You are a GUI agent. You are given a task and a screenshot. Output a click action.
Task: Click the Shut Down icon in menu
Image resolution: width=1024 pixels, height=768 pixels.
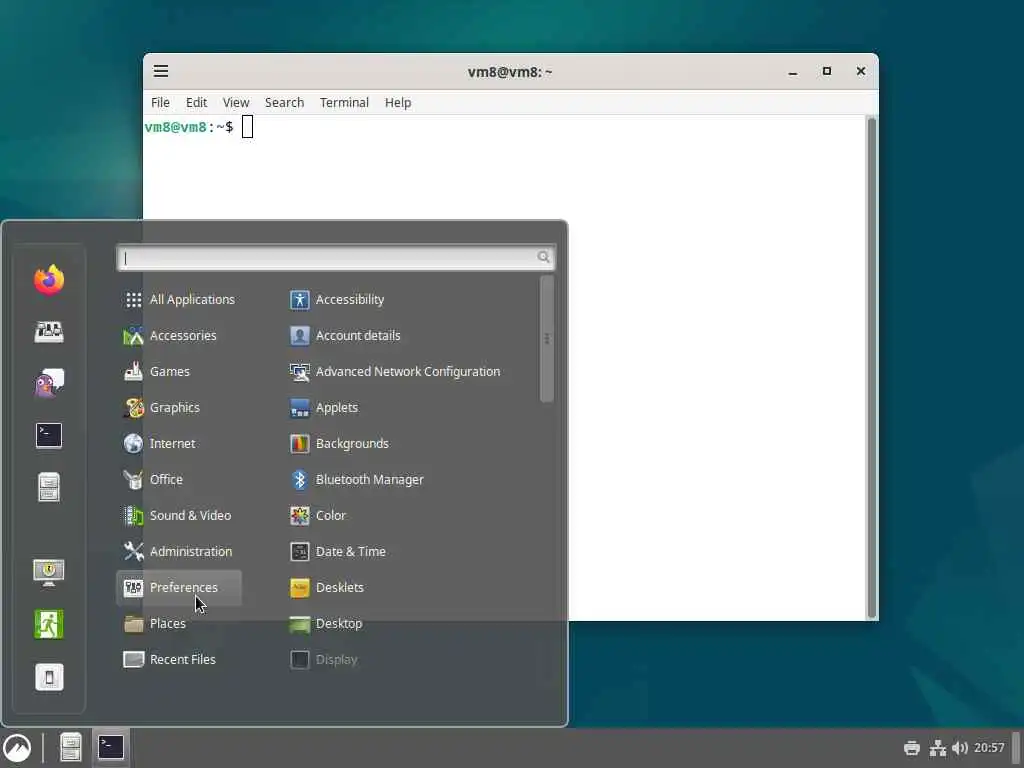[49, 677]
